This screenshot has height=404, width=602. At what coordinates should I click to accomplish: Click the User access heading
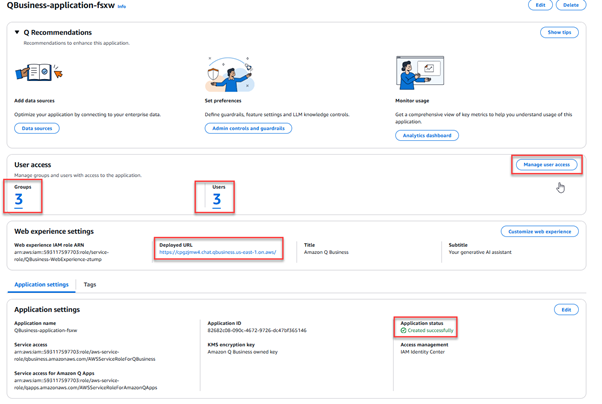33,165
